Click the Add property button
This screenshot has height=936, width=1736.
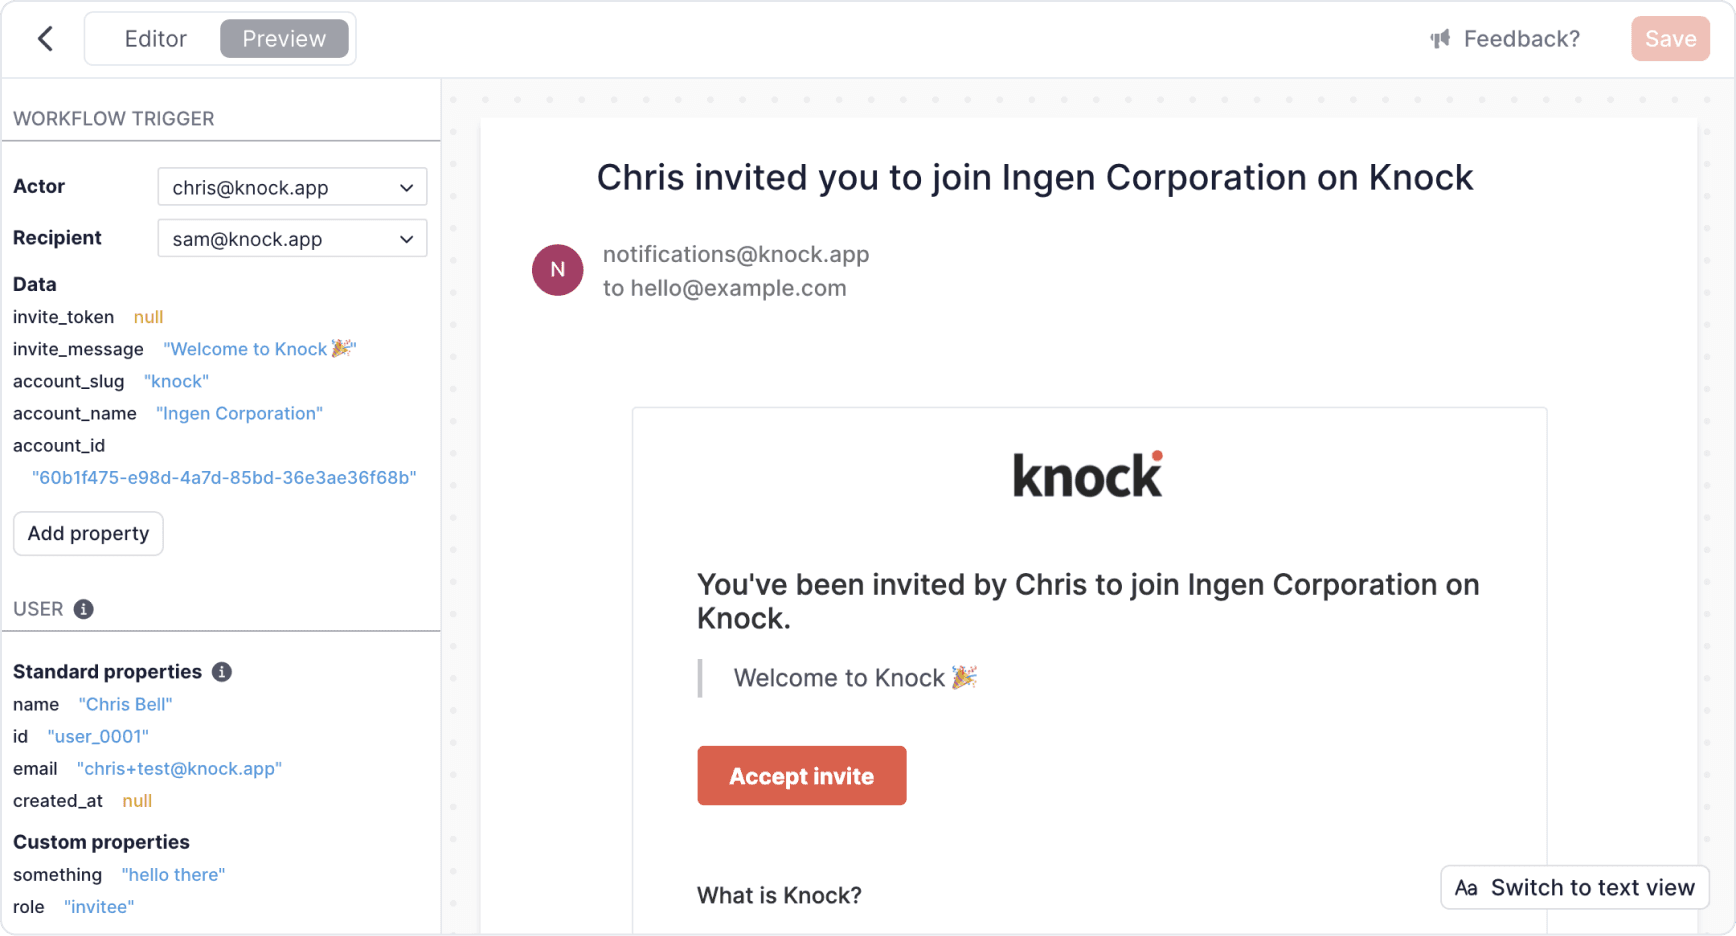pos(88,533)
